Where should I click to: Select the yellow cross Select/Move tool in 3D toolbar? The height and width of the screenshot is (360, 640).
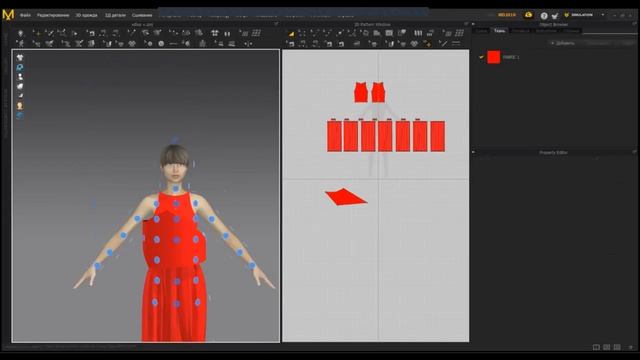tap(37, 33)
